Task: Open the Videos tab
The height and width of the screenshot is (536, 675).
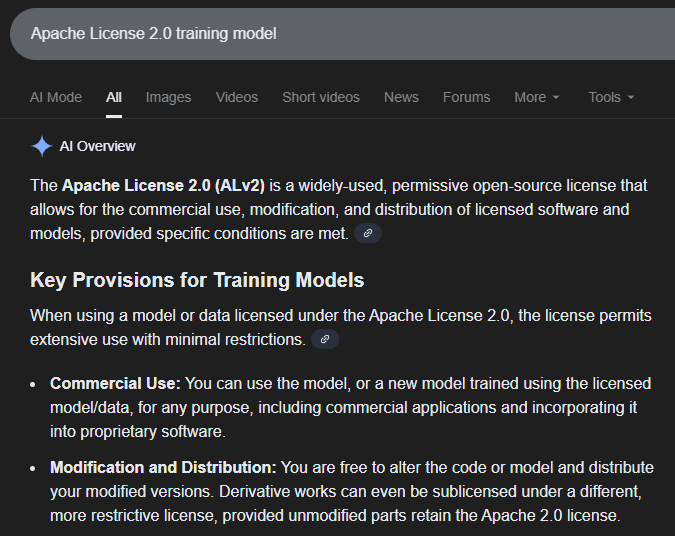Action: pos(237,97)
